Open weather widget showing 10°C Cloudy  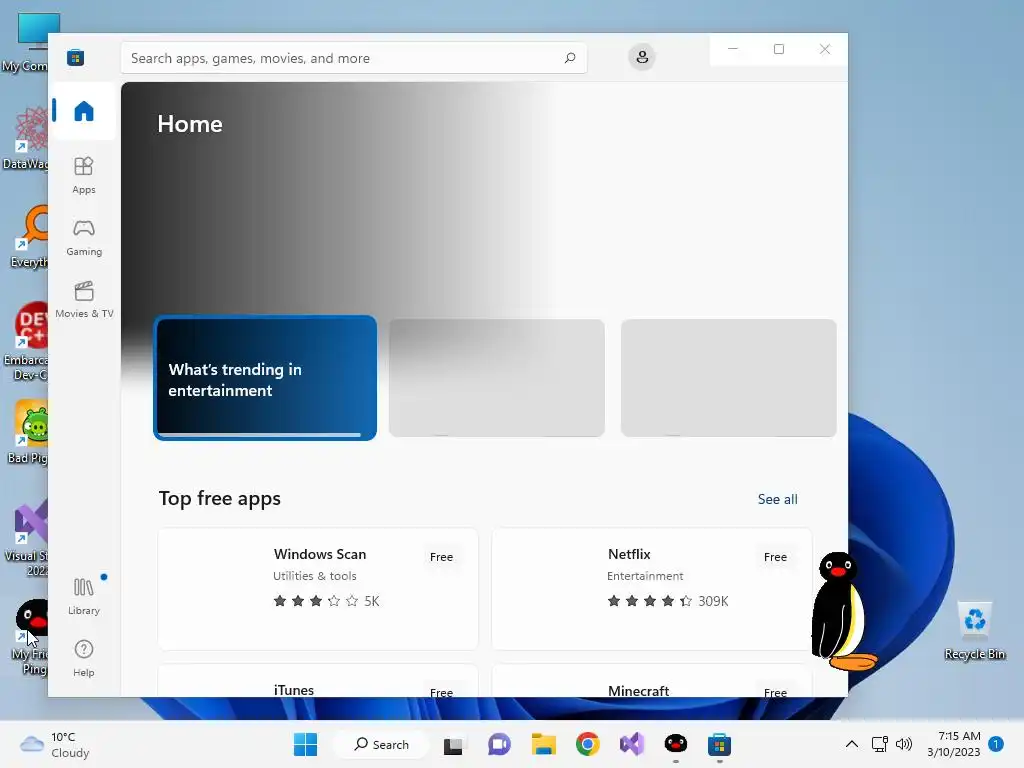click(x=55, y=744)
